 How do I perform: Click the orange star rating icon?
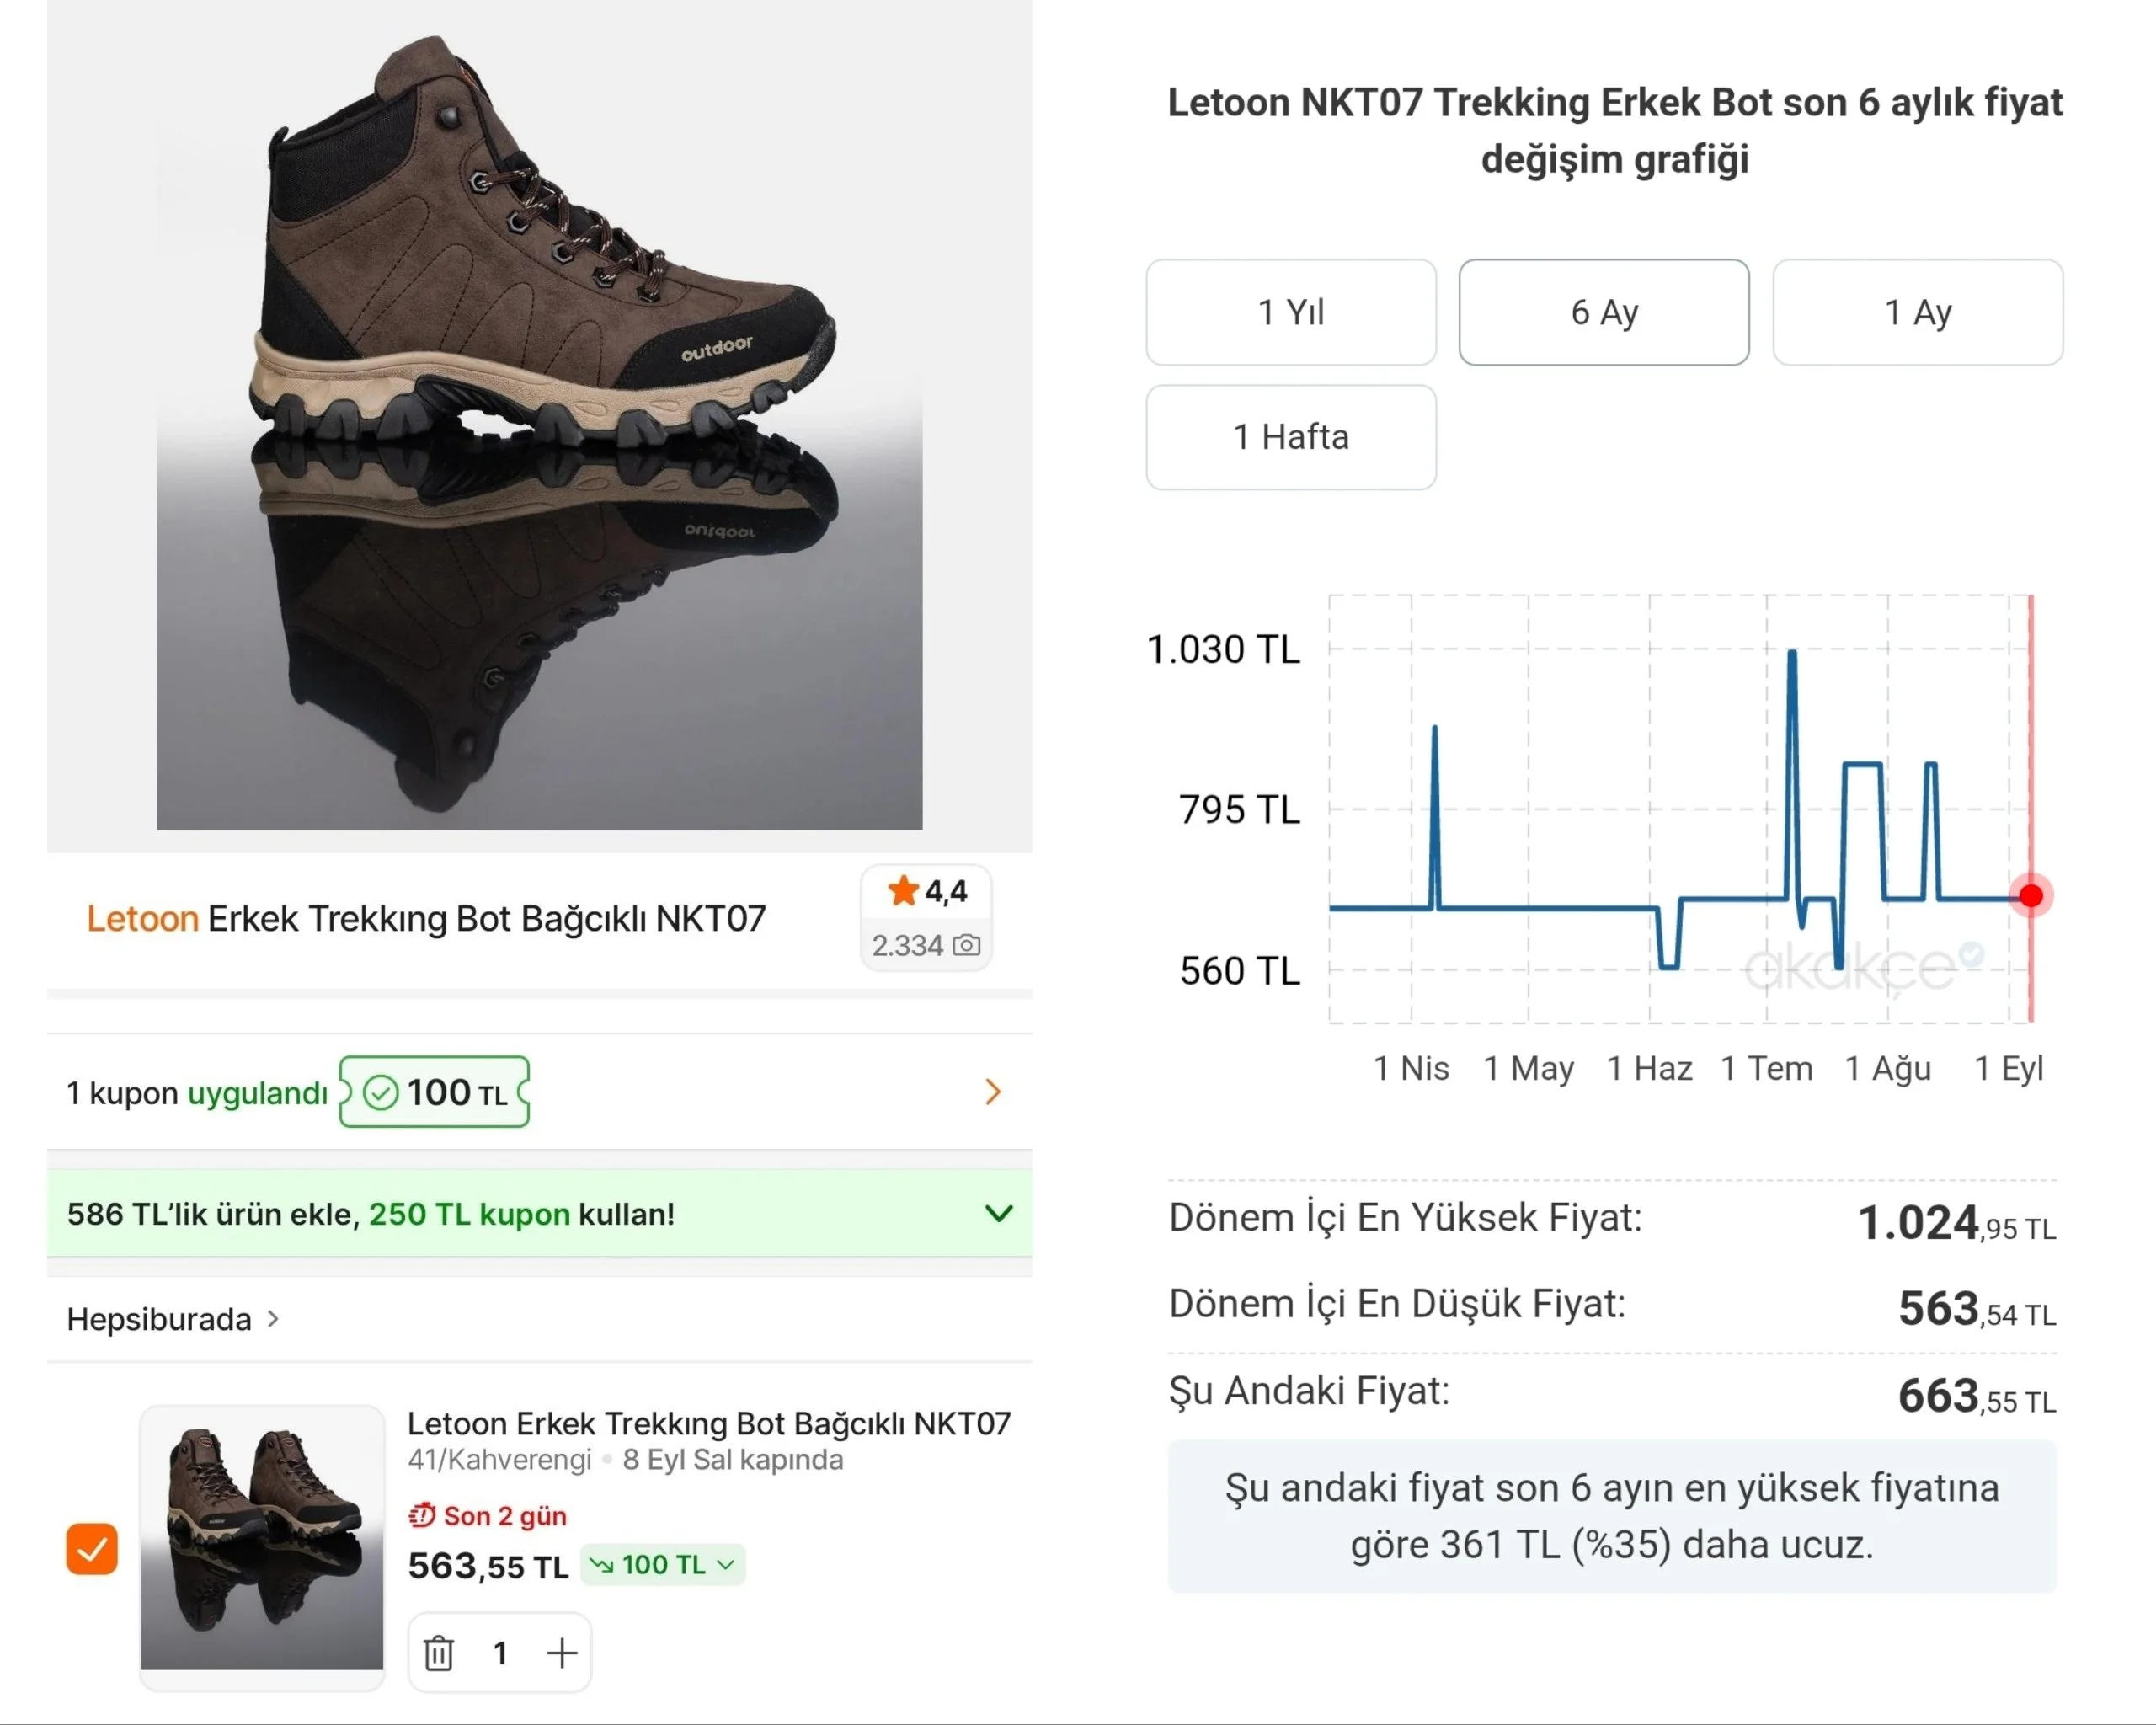tap(903, 890)
